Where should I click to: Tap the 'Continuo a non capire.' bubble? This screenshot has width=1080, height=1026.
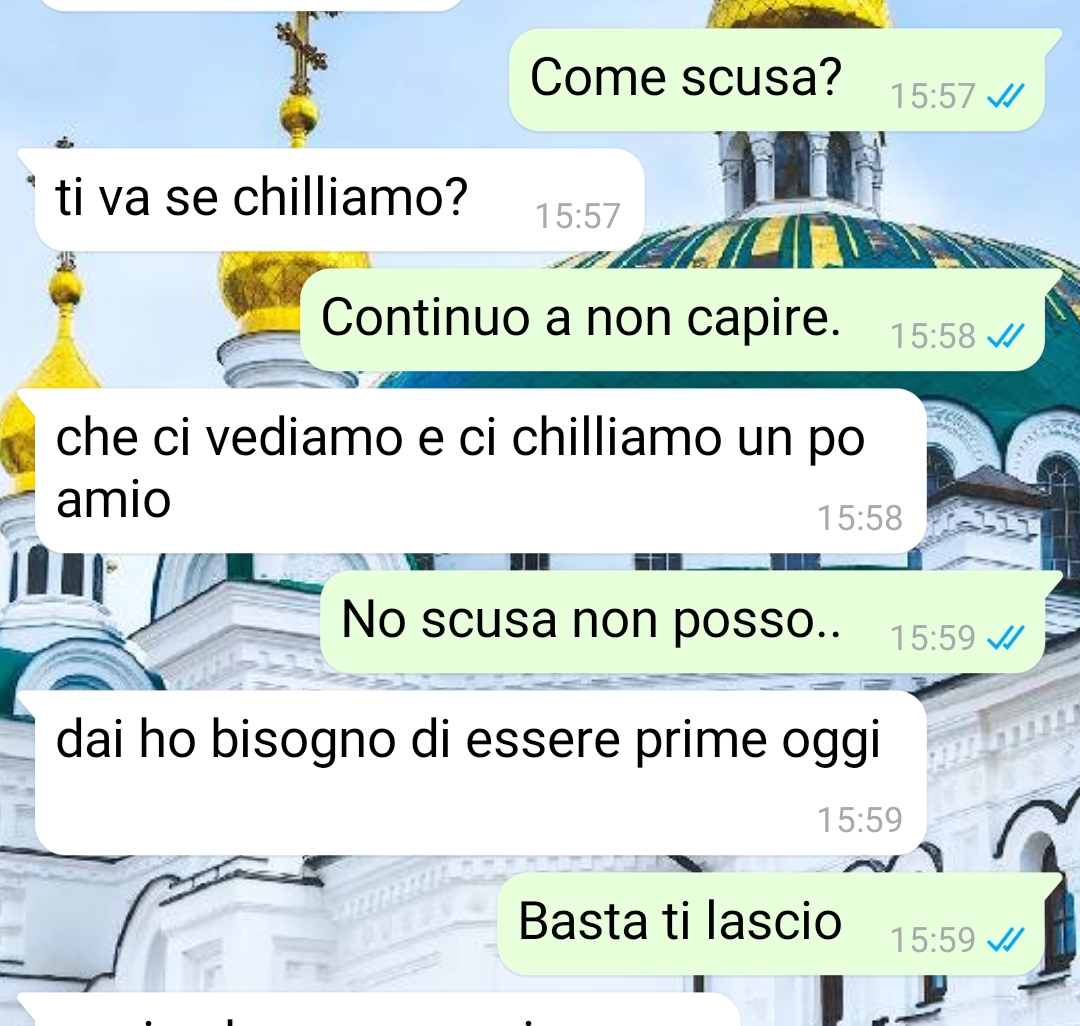[x=672, y=320]
